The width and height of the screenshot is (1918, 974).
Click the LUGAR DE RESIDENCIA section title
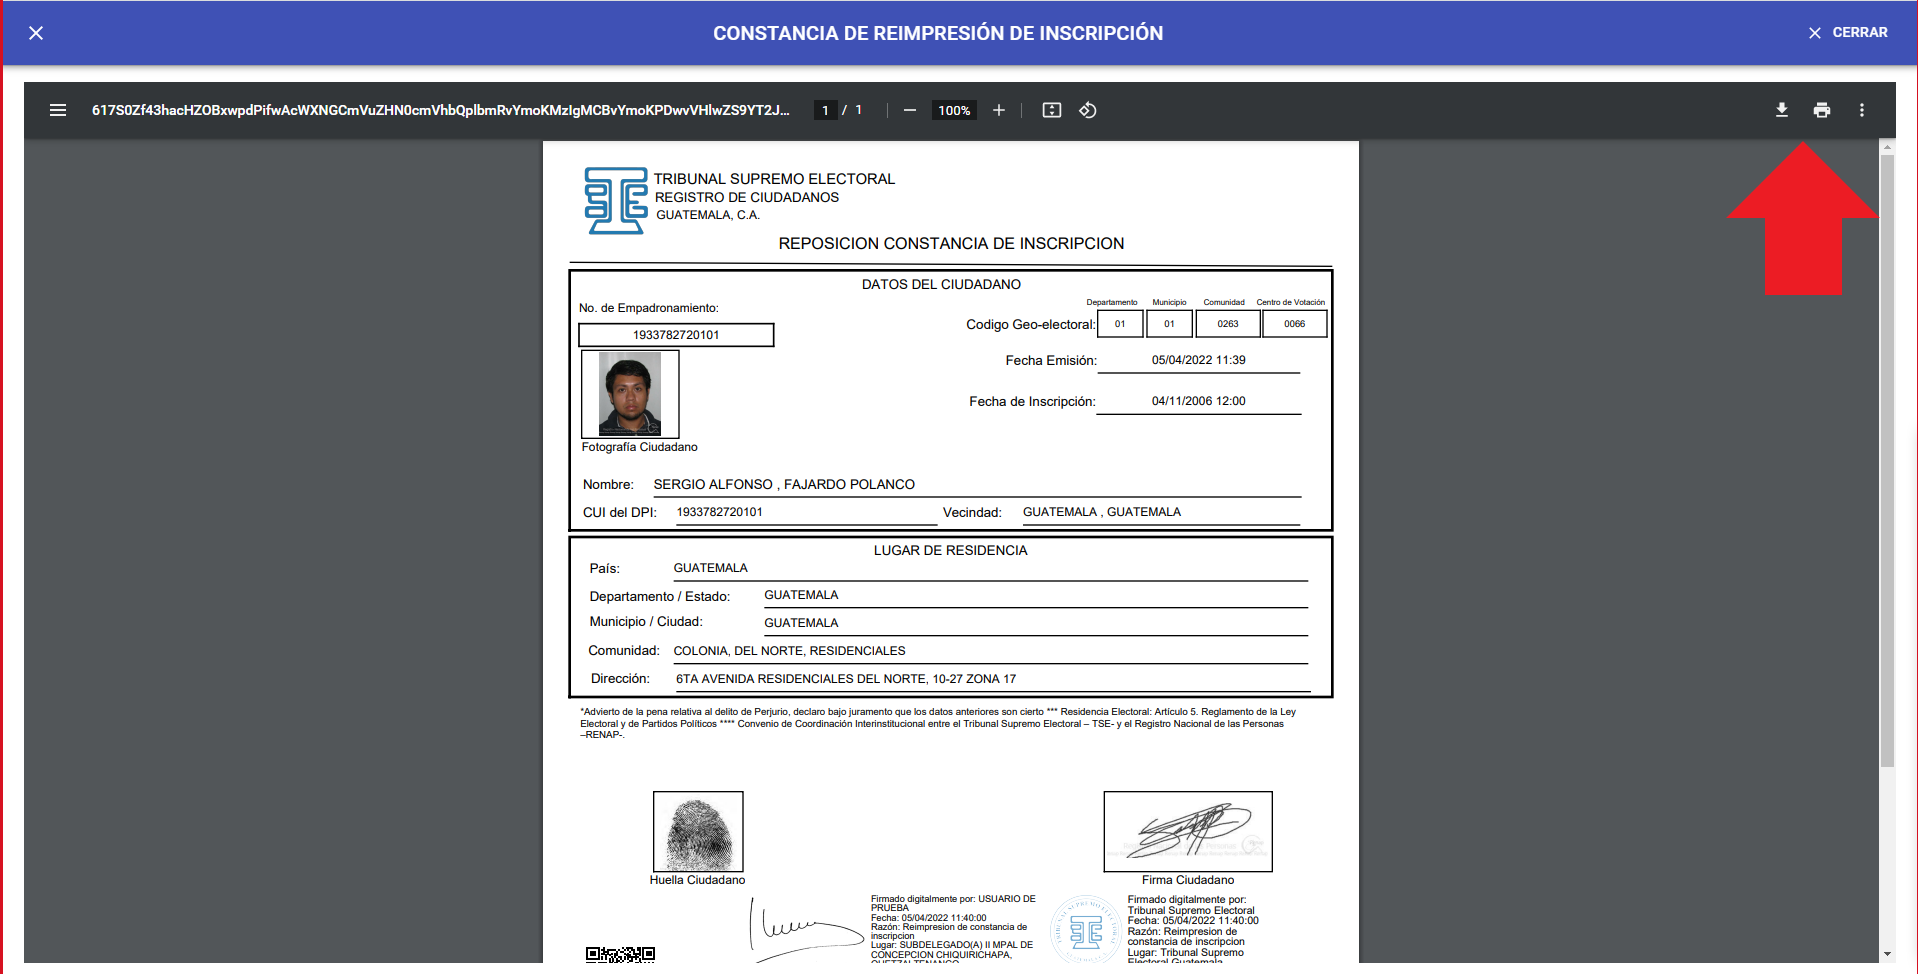coord(950,551)
